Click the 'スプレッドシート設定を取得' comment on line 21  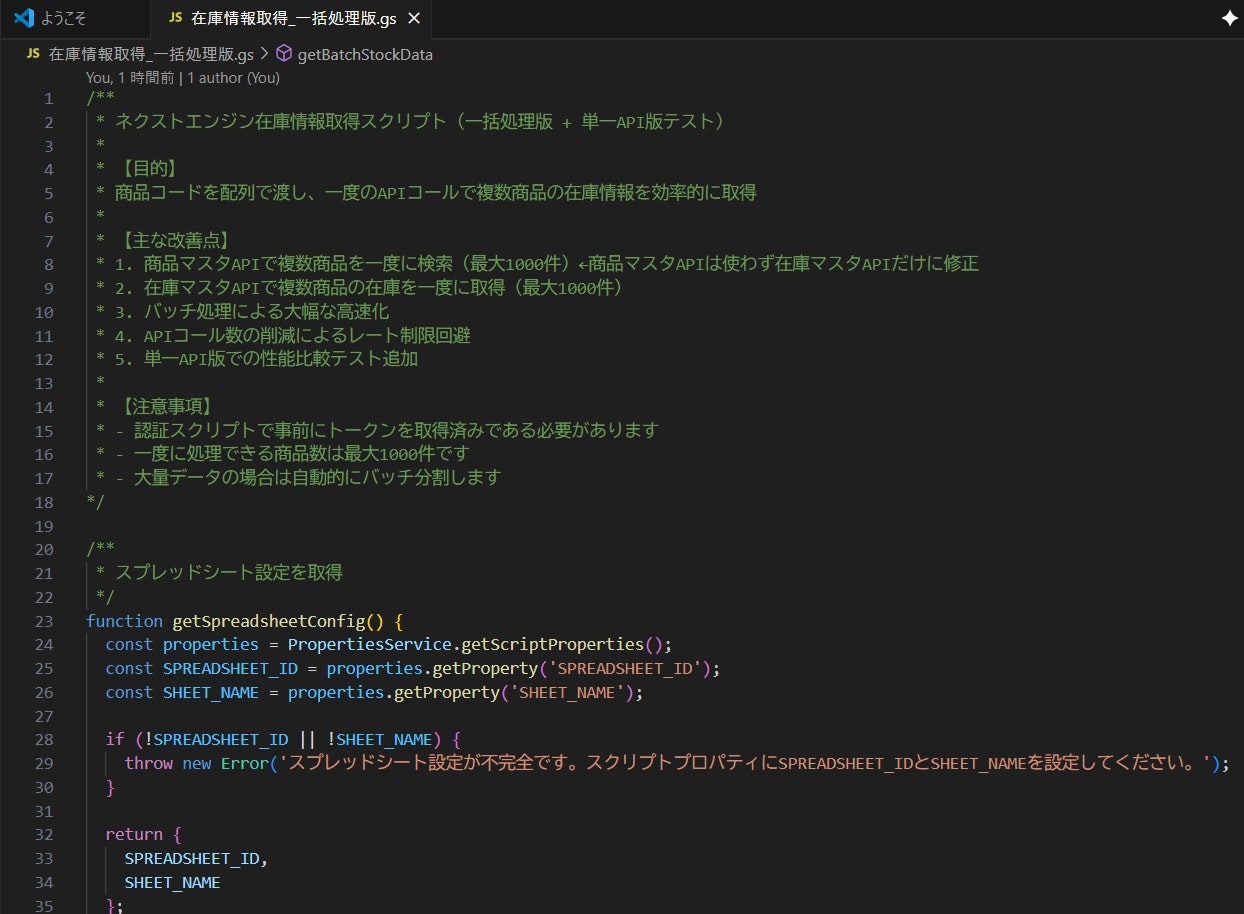coord(229,573)
